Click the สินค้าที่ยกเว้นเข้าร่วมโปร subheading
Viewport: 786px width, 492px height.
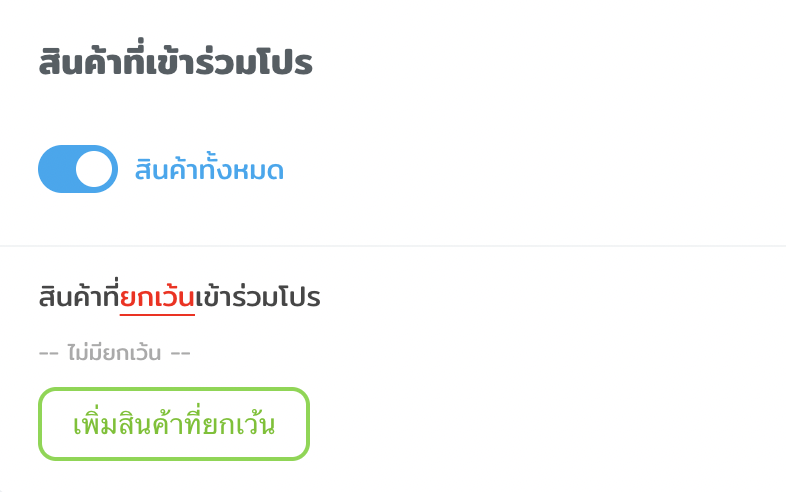179,297
